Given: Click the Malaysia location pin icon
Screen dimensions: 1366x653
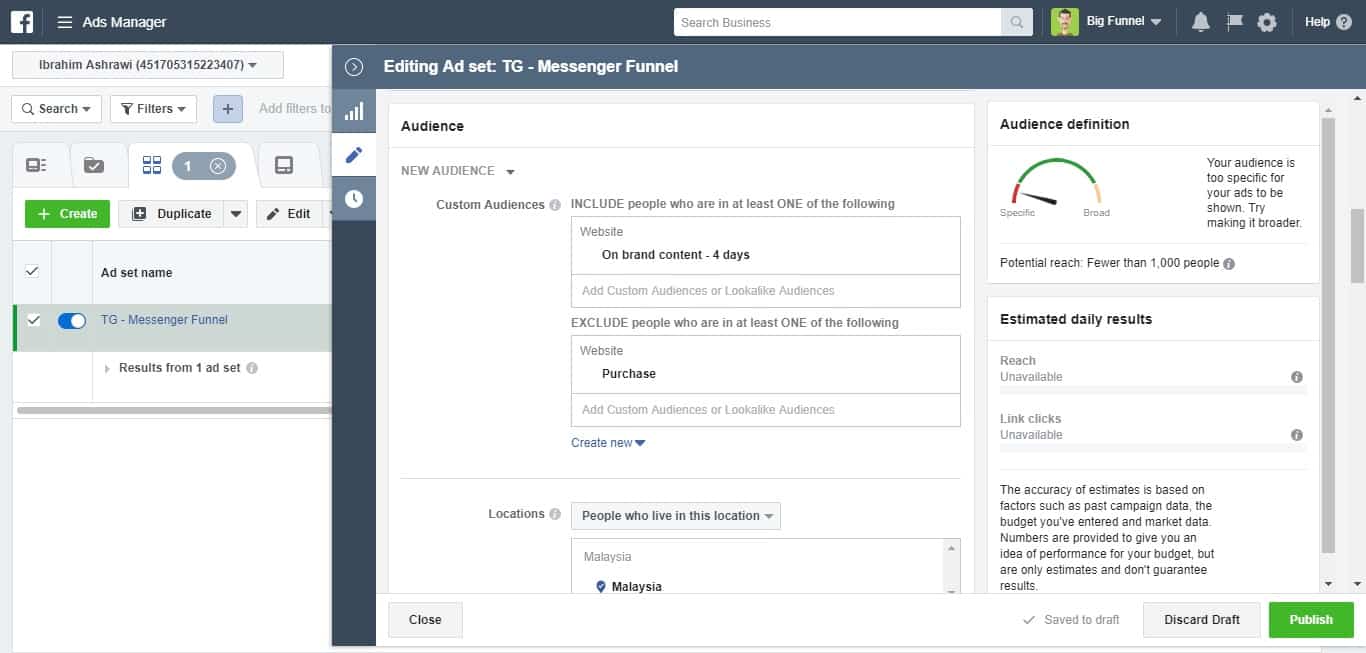Looking at the screenshot, I should point(600,587).
